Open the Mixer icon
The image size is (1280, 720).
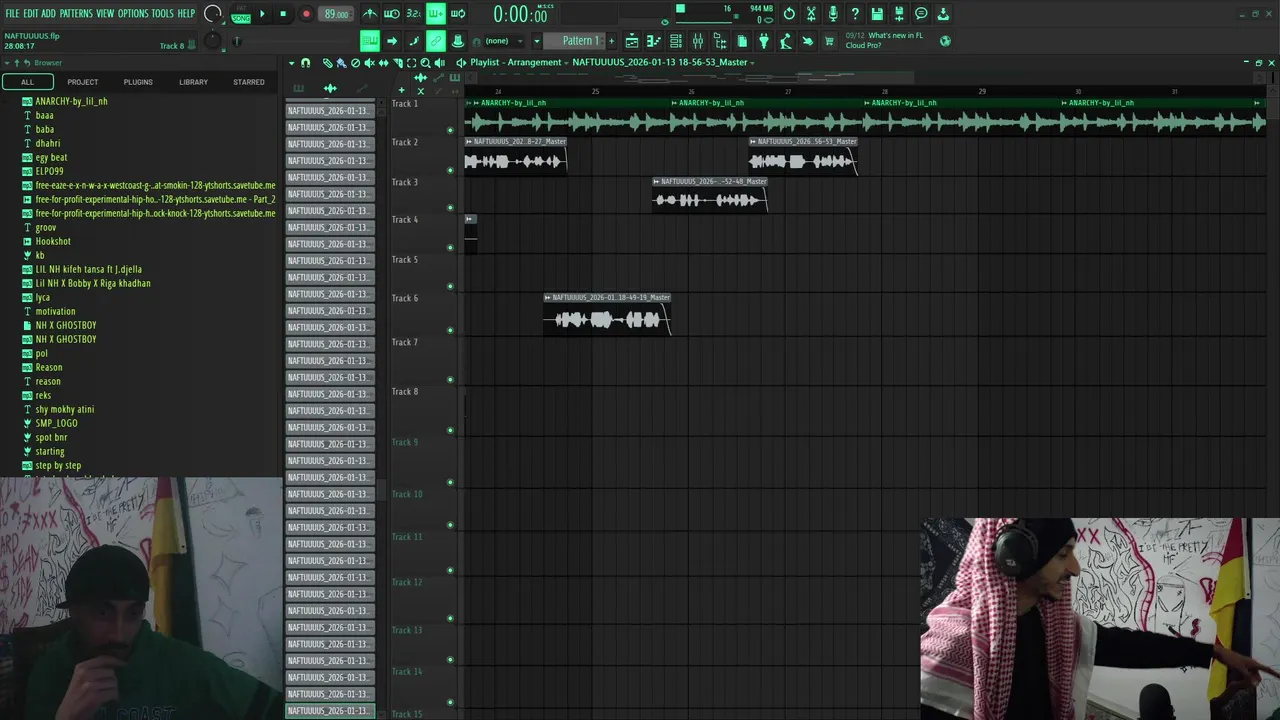698,41
